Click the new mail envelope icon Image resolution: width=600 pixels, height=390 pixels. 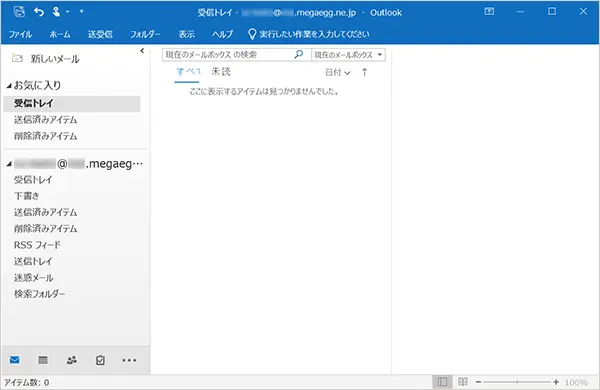click(17, 59)
